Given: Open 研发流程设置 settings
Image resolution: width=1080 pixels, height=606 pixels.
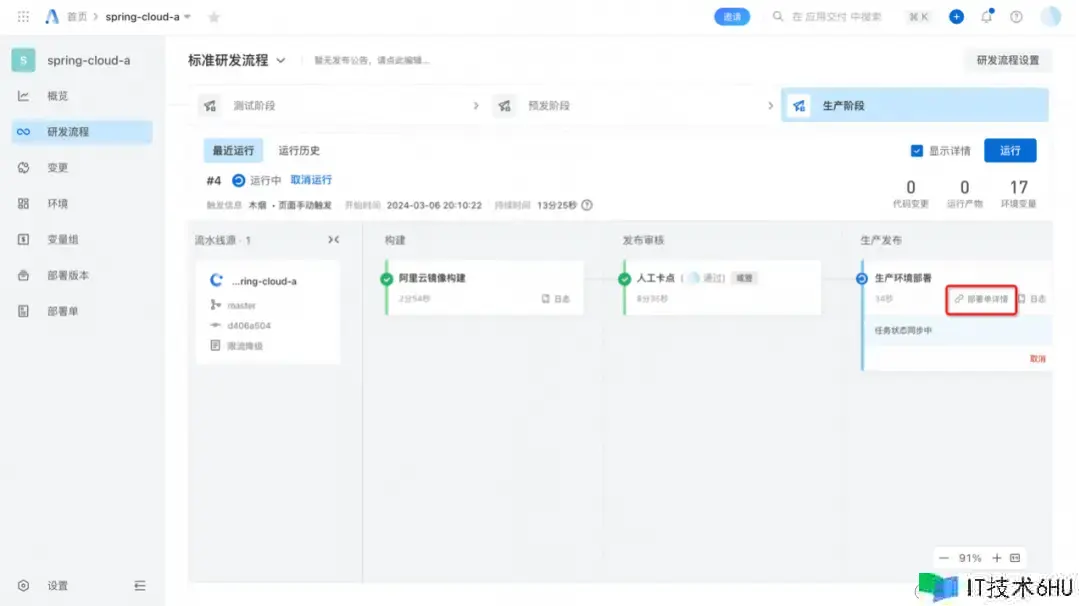Looking at the screenshot, I should tap(1007, 60).
